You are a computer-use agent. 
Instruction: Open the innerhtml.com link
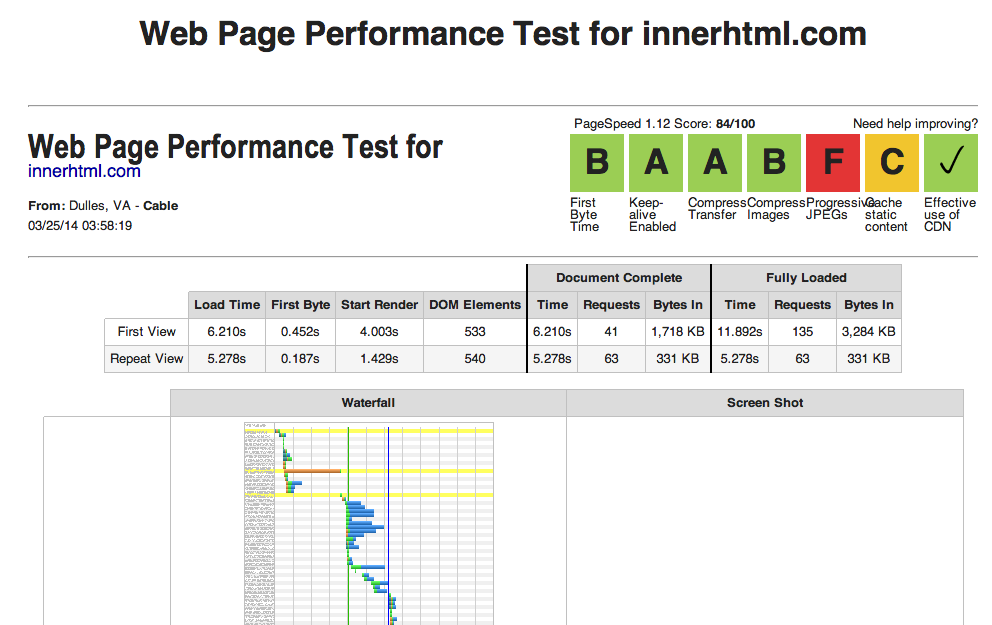84,171
